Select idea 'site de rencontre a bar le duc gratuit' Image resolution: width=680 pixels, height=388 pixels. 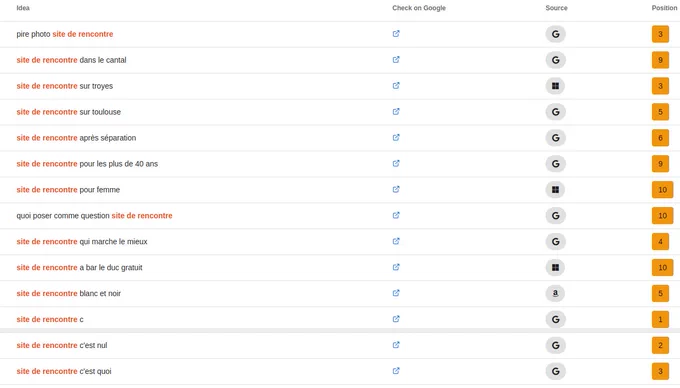pyautogui.click(x=79, y=267)
